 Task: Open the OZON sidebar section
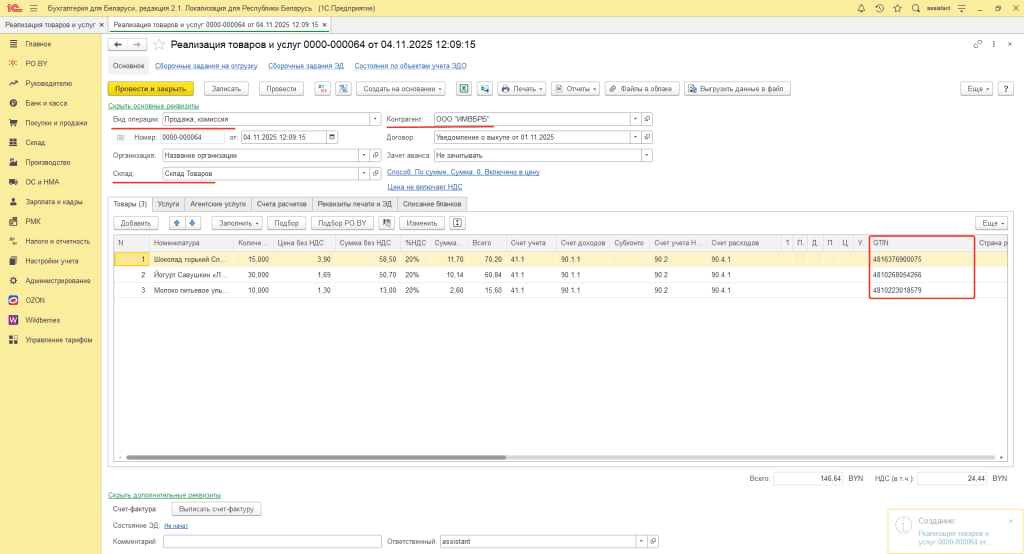36,299
